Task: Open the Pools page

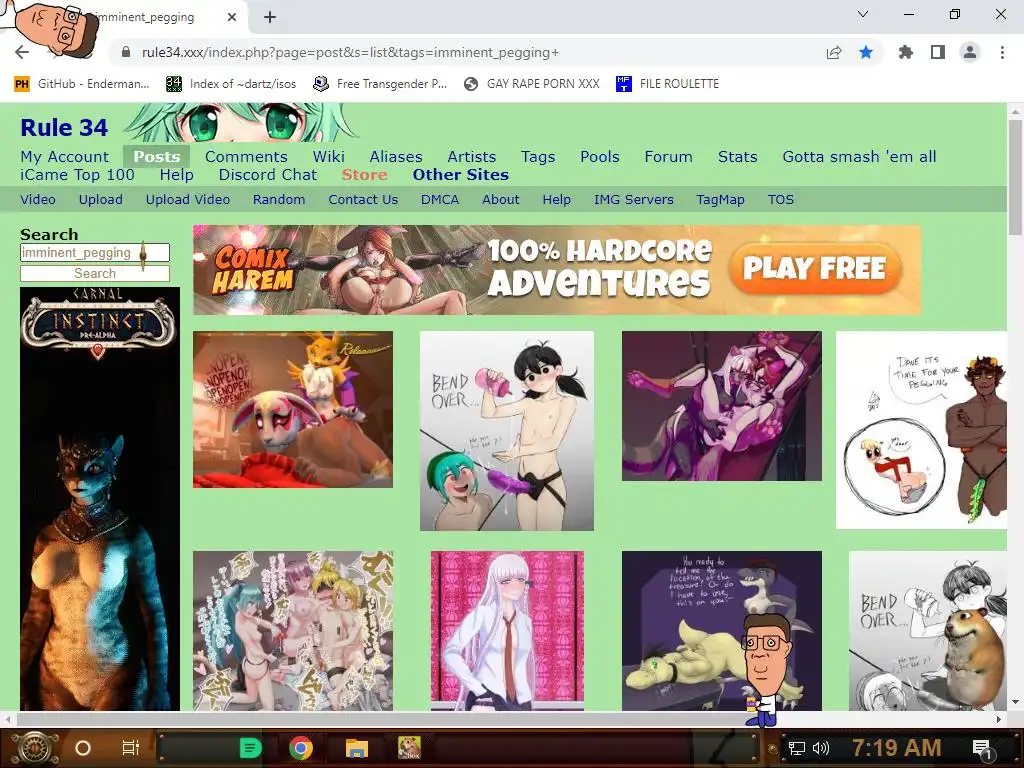Action: pyautogui.click(x=600, y=157)
